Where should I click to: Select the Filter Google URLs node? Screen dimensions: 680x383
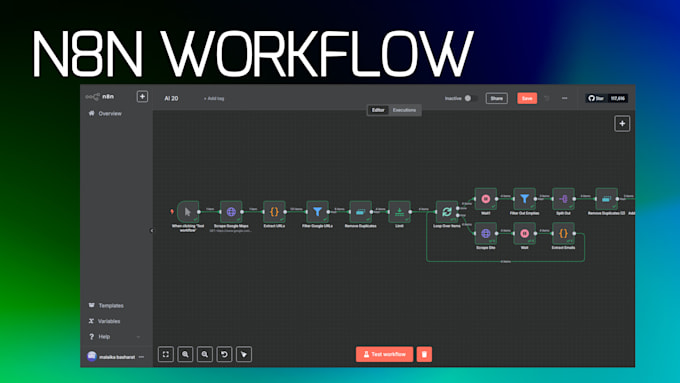pos(317,212)
